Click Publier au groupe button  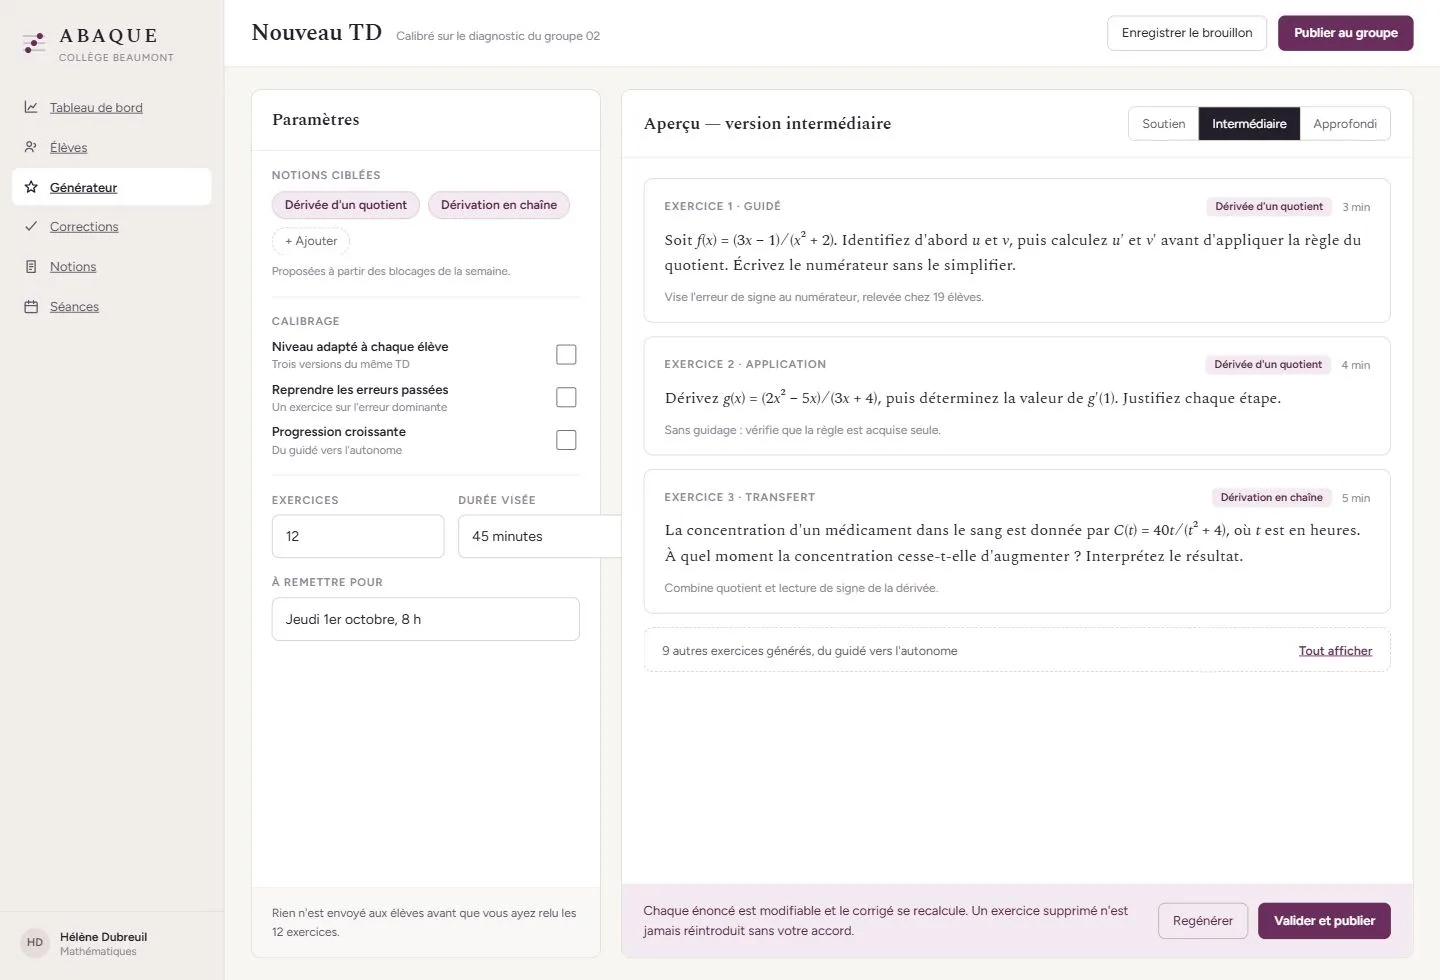point(1346,33)
